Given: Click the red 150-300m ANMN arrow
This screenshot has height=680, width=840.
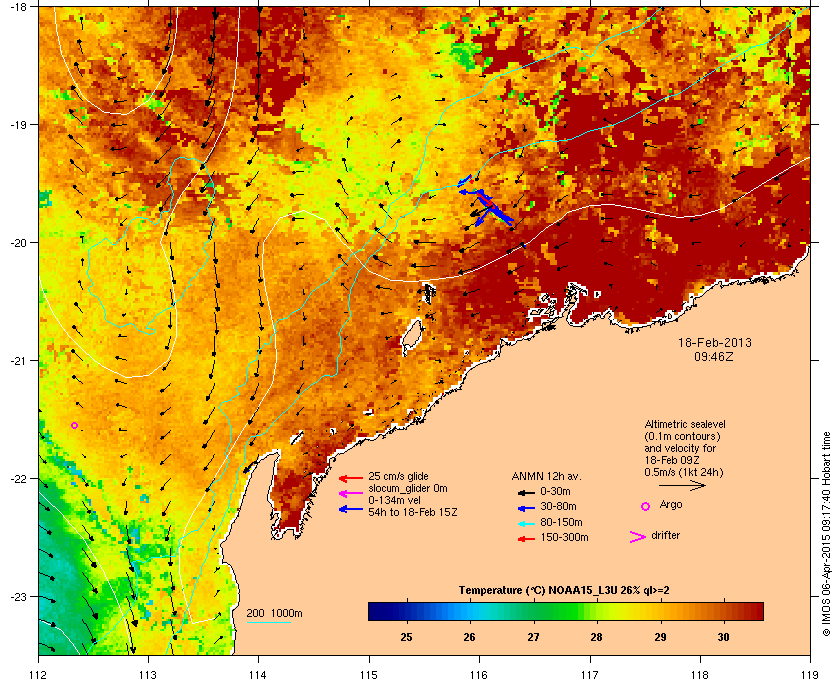Looking at the screenshot, I should [x=526, y=539].
